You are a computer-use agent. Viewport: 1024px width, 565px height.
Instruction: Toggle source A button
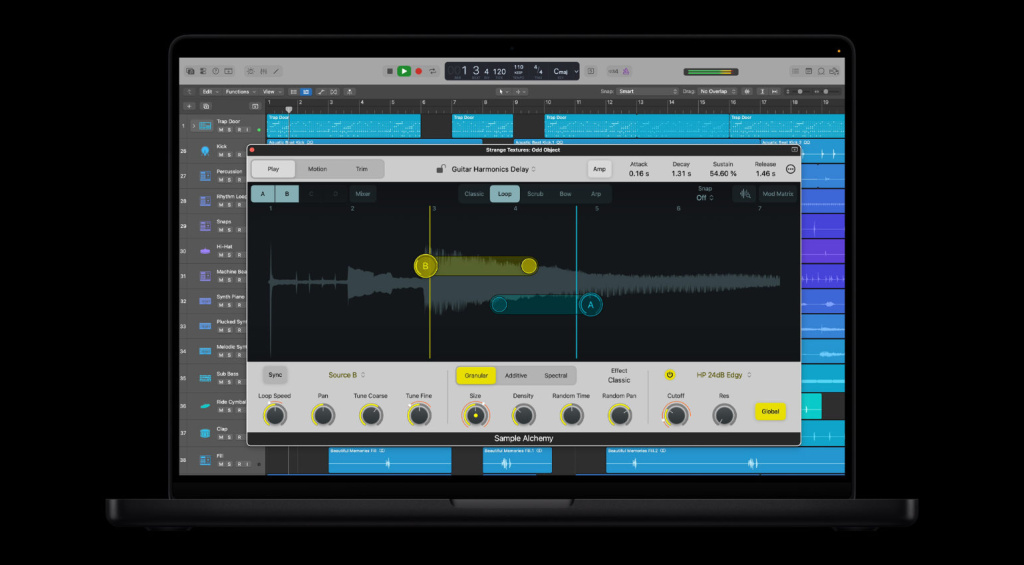click(x=263, y=194)
